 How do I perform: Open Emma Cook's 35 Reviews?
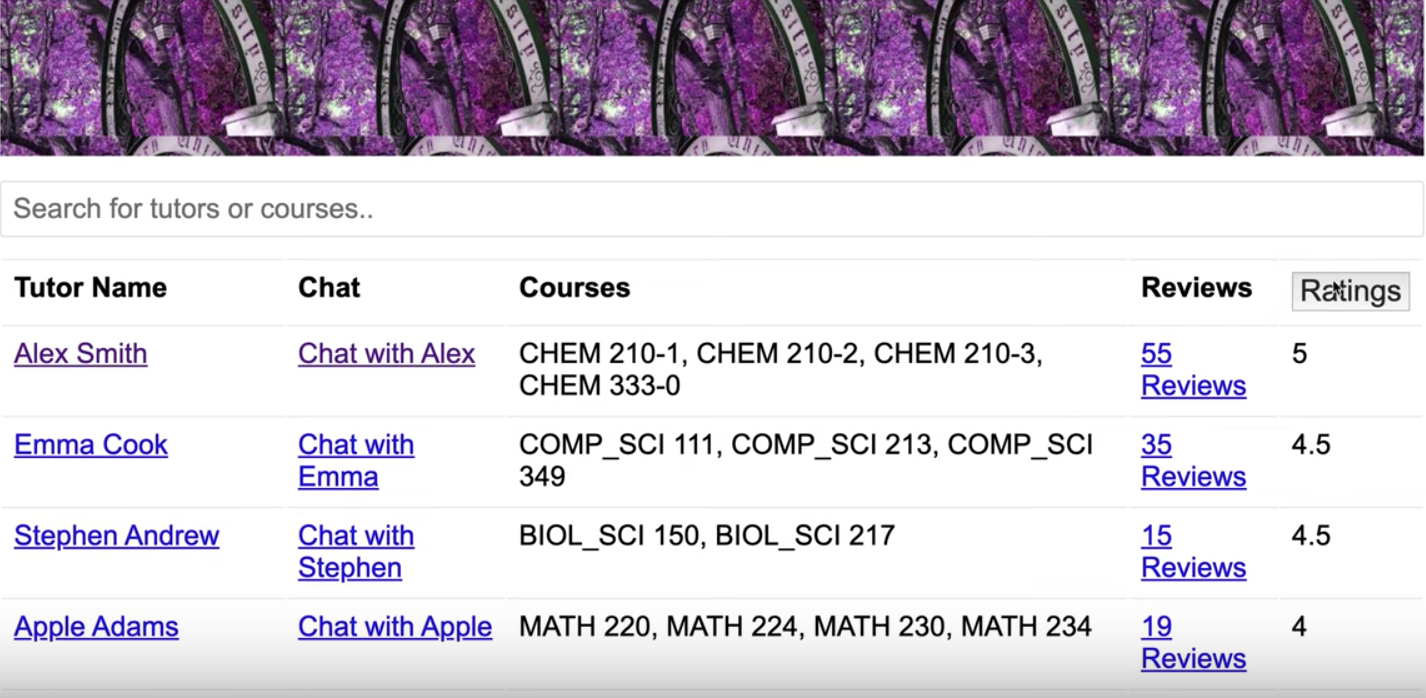(x=1193, y=461)
